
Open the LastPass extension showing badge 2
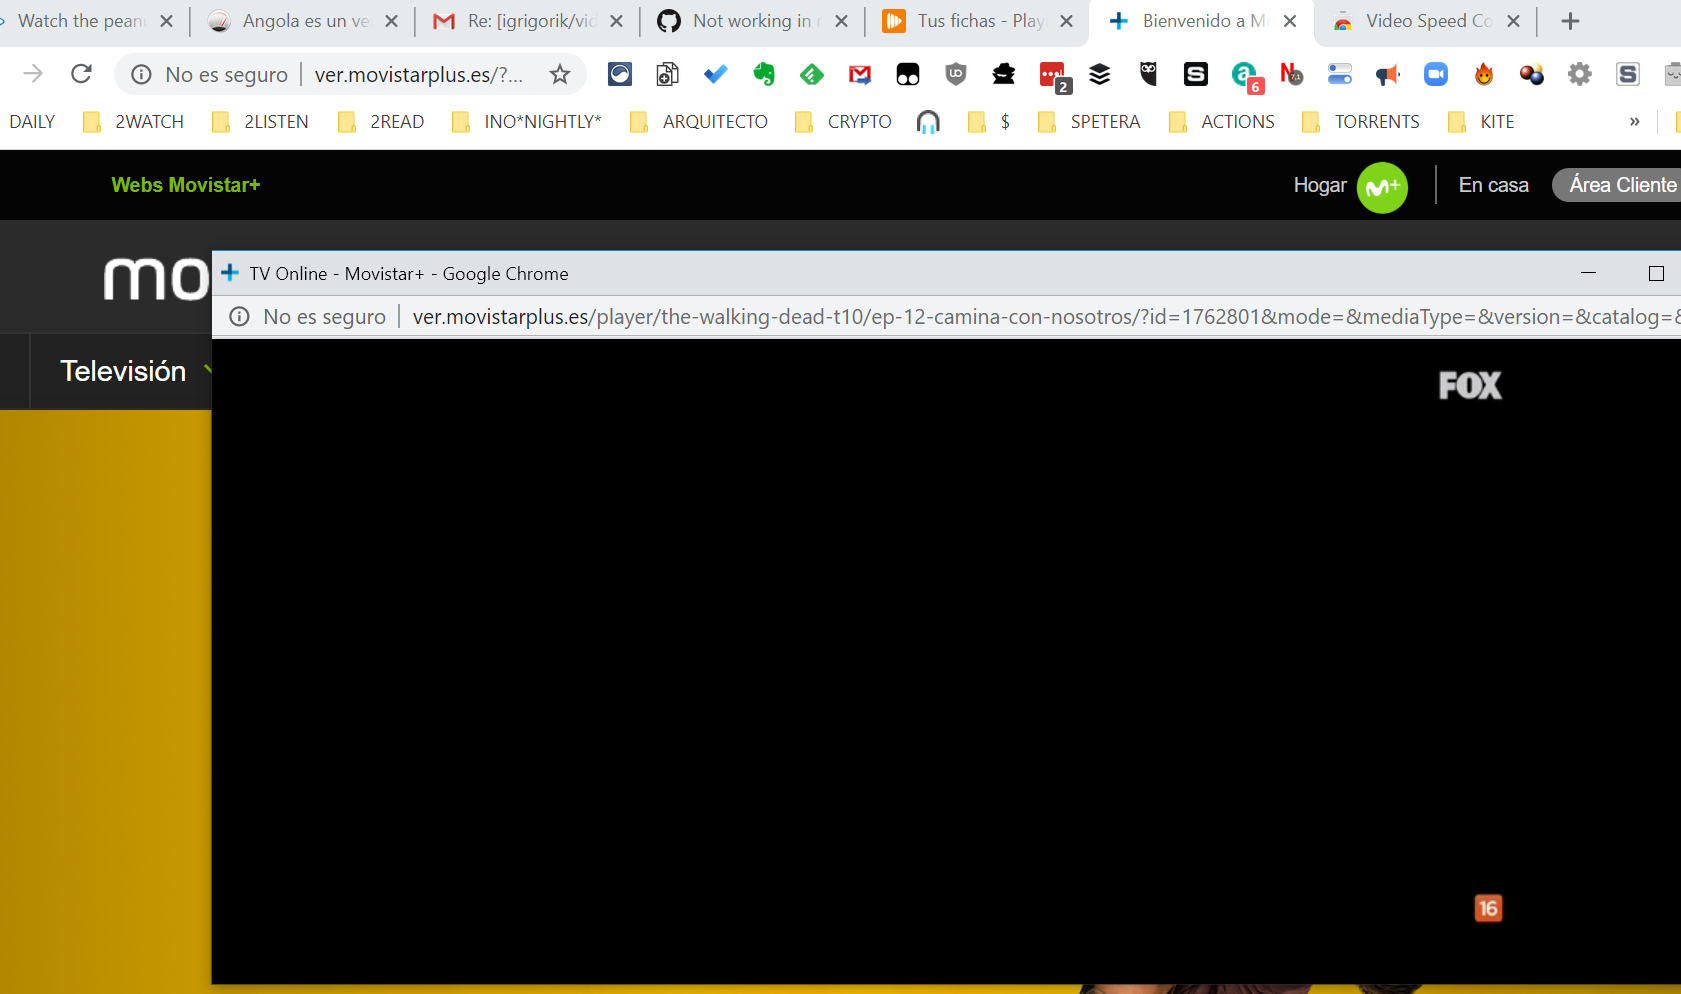[x=1052, y=74]
